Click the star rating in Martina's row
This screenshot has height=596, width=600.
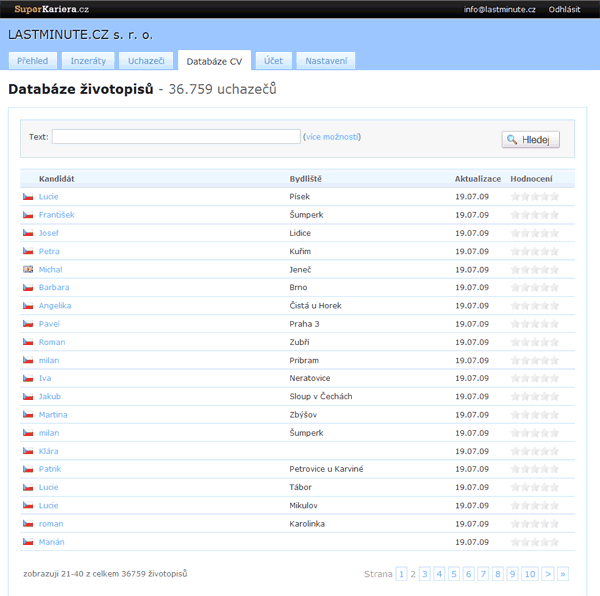535,415
